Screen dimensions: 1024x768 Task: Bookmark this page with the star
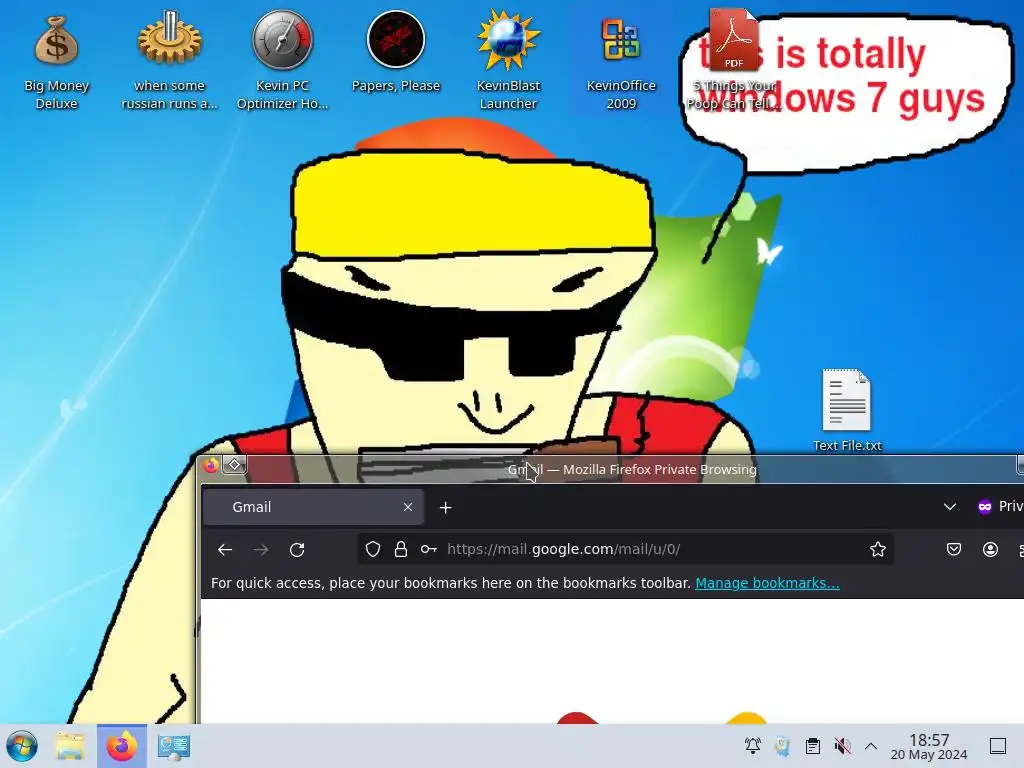[878, 549]
